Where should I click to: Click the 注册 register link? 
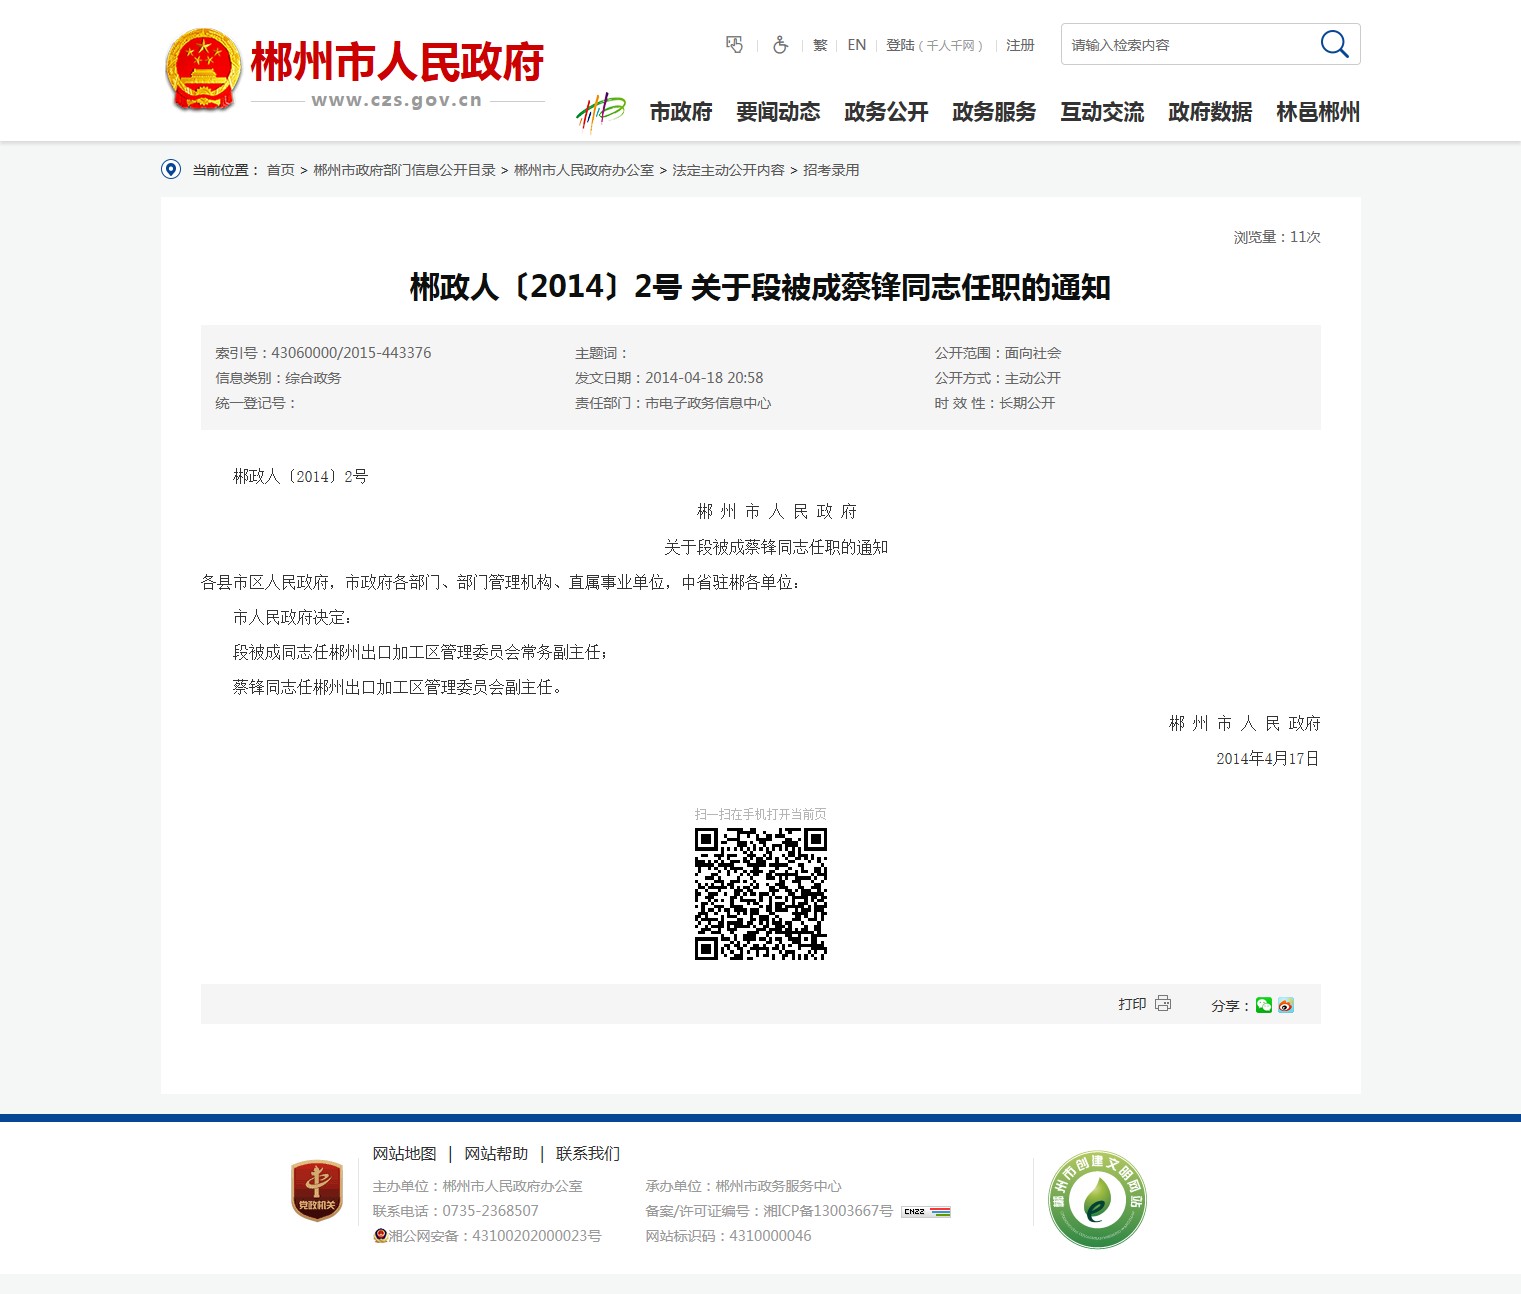[x=1020, y=45]
